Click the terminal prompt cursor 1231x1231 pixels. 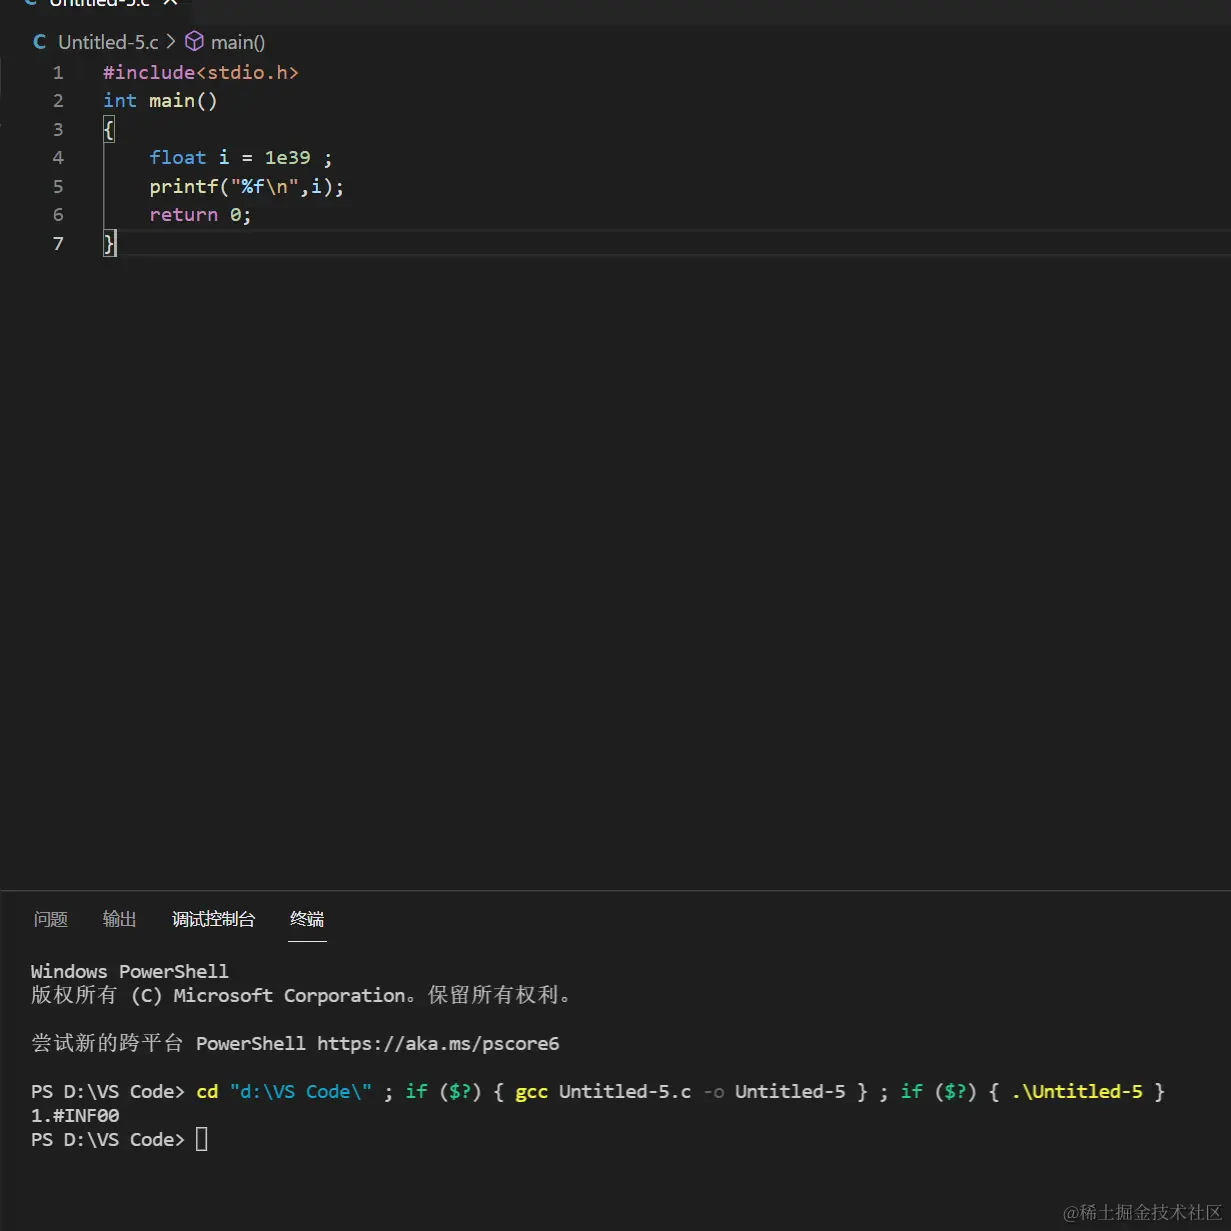point(201,1139)
